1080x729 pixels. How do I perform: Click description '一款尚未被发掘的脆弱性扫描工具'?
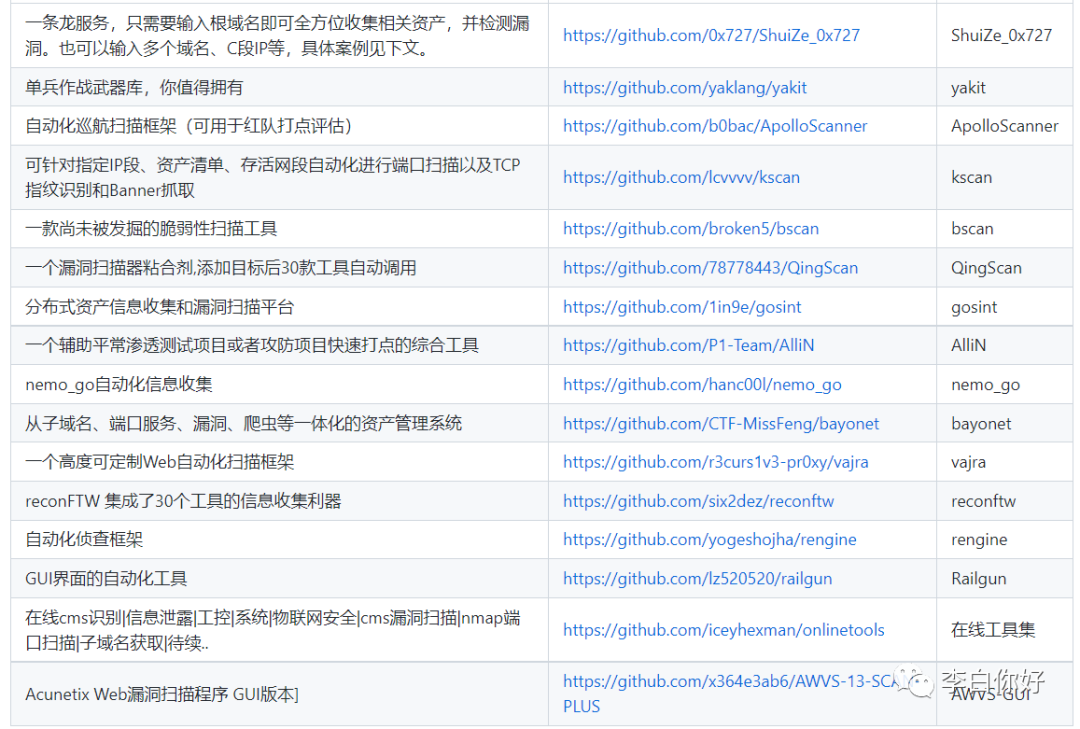[151, 229]
